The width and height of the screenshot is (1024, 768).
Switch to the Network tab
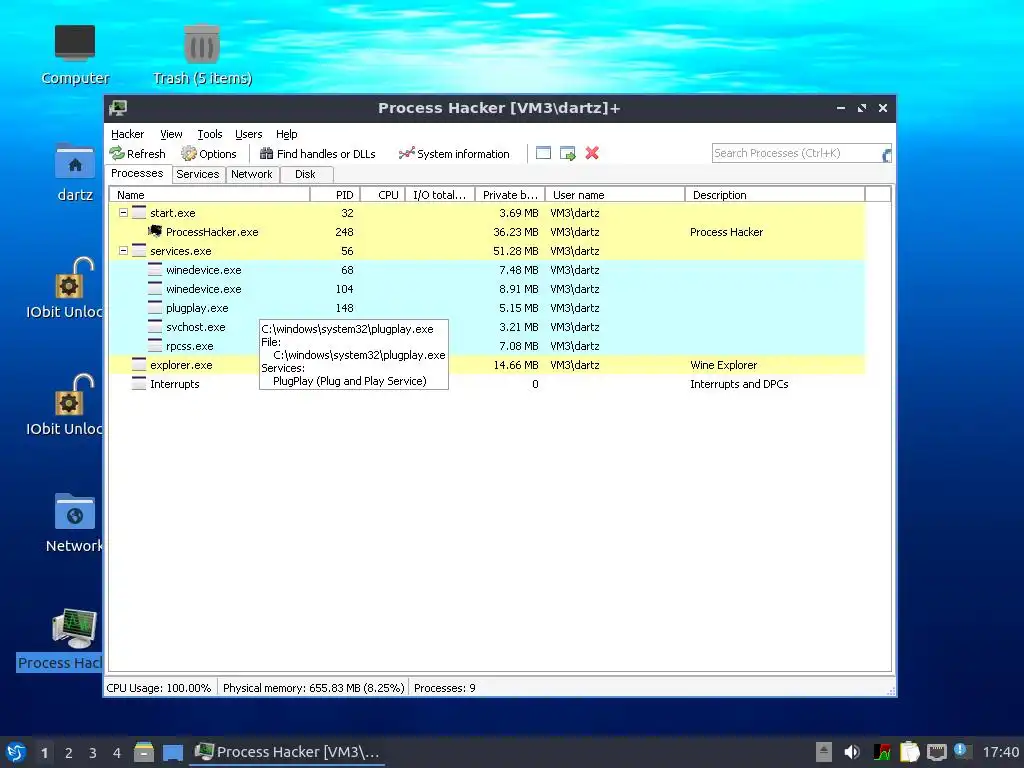[x=252, y=174]
